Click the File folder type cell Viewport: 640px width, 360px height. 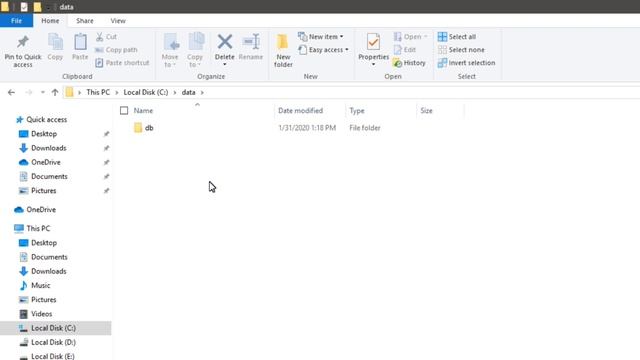tap(364, 128)
